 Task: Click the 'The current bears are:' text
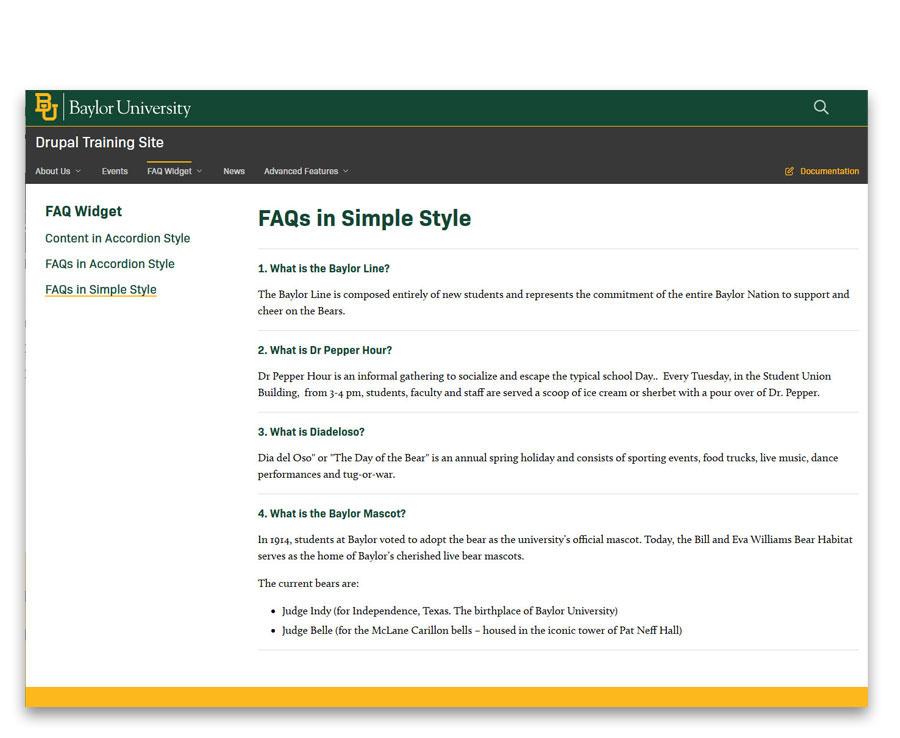tap(308, 584)
